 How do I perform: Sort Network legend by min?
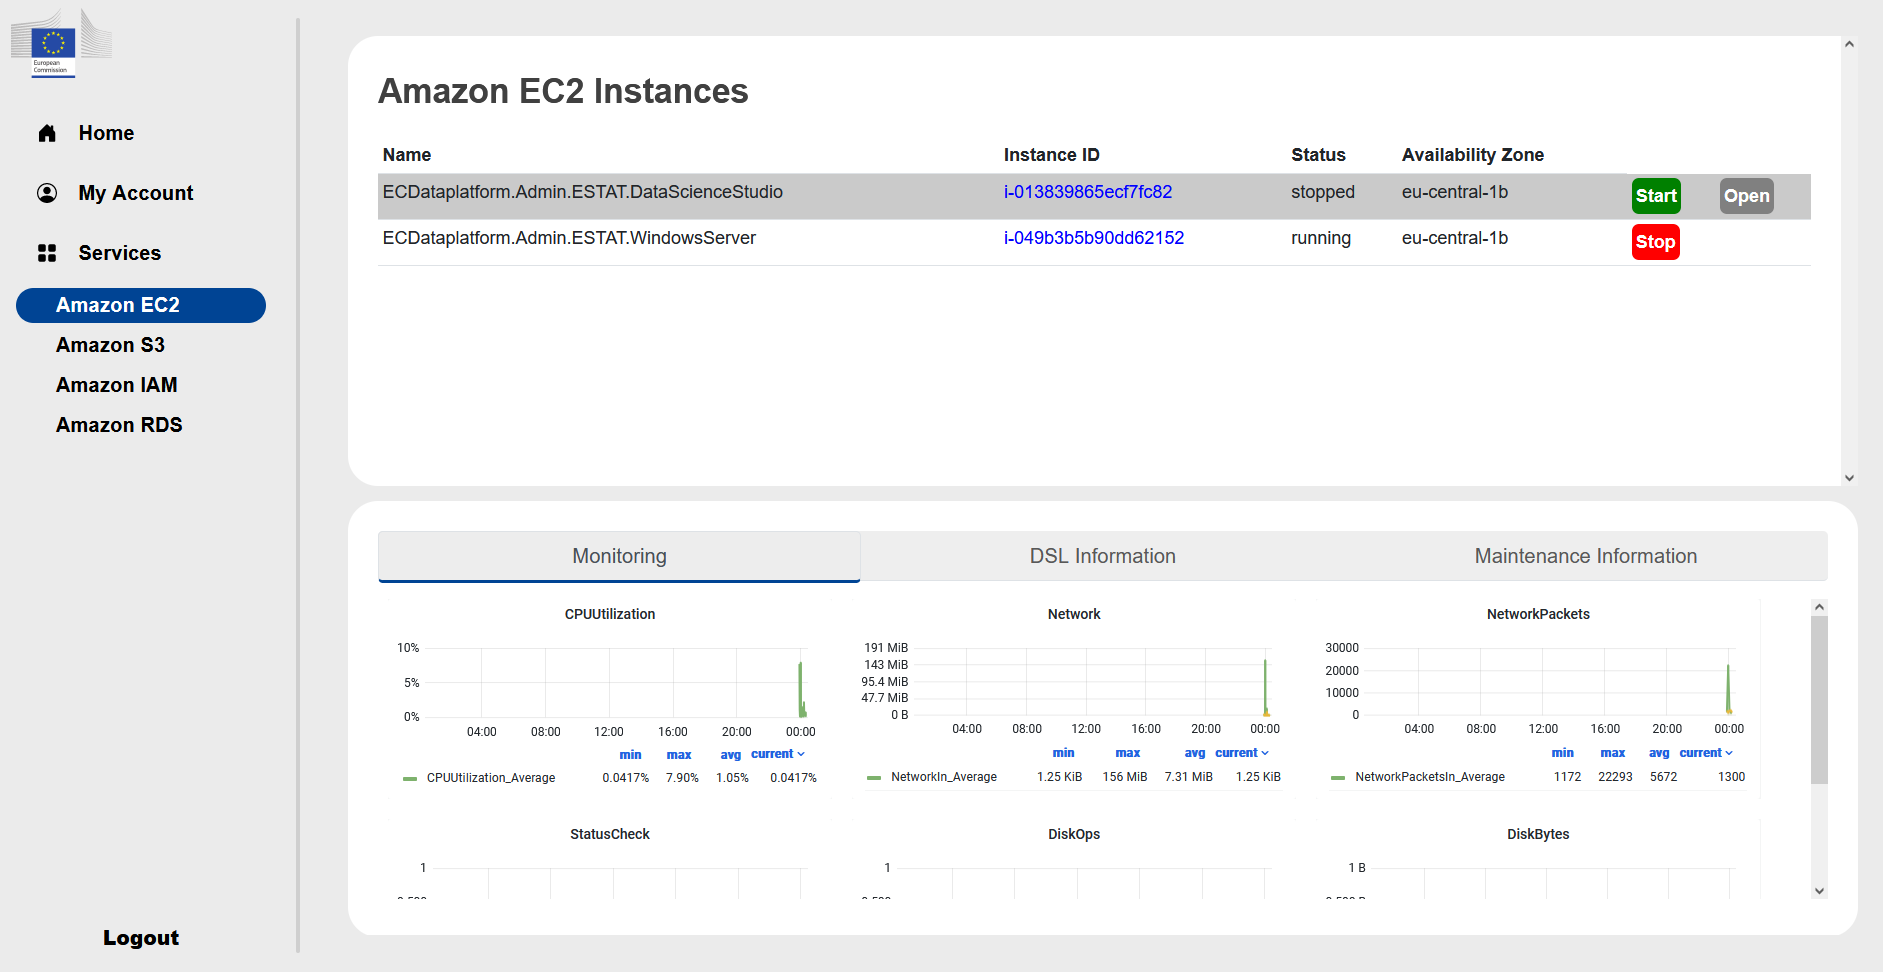(1063, 753)
